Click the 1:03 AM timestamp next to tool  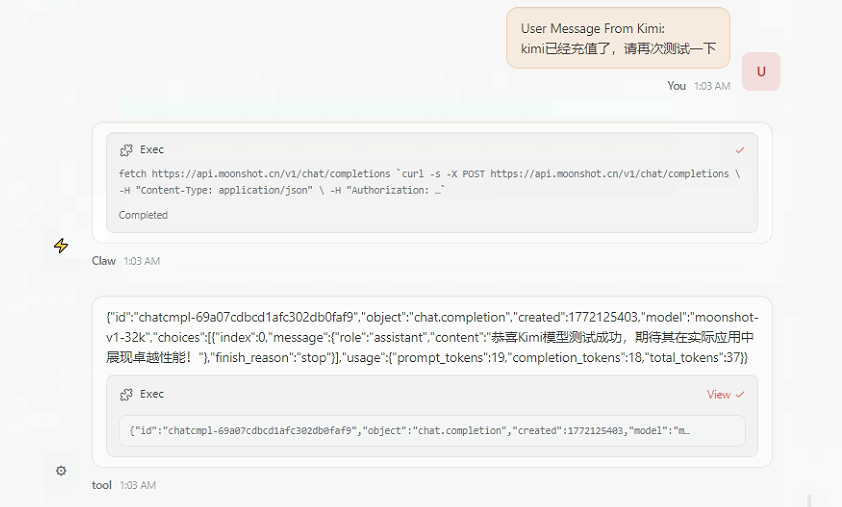138,485
